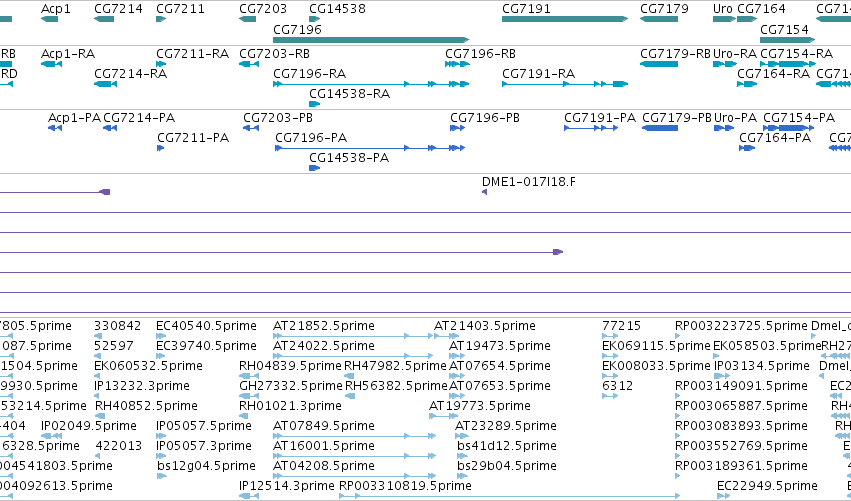Open the RP003223725.5prime EST label

coord(741,326)
